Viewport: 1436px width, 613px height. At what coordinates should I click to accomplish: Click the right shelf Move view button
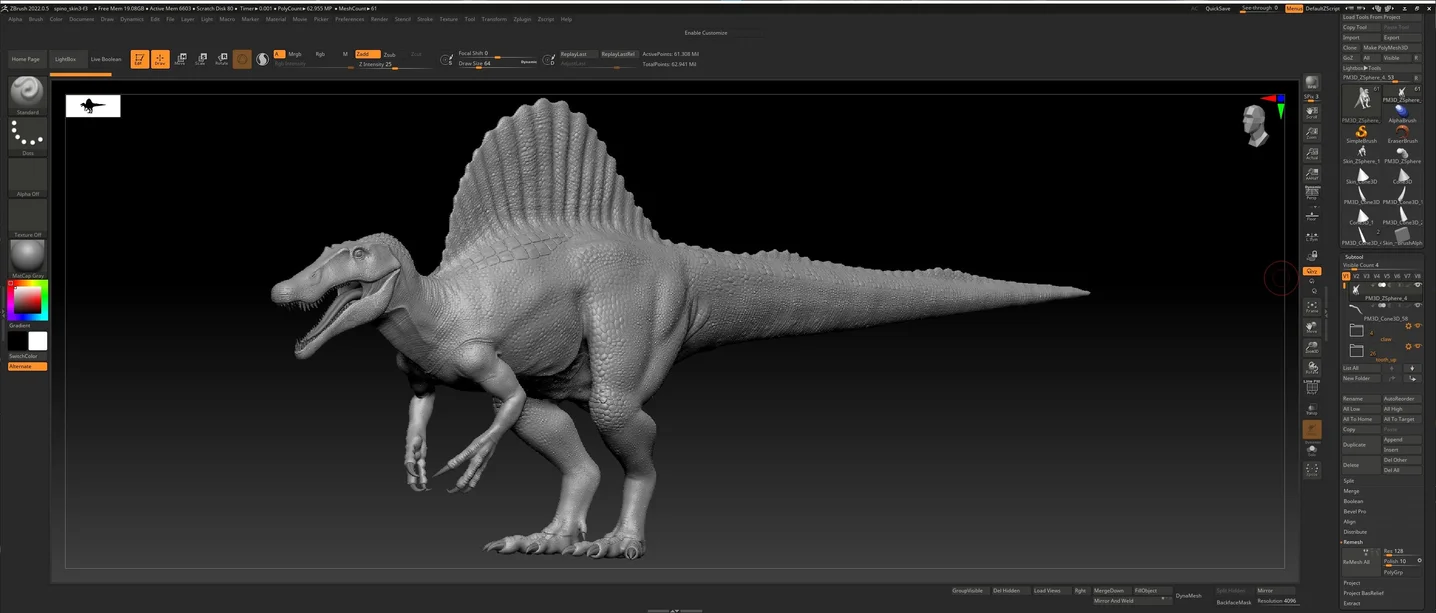(x=1312, y=327)
